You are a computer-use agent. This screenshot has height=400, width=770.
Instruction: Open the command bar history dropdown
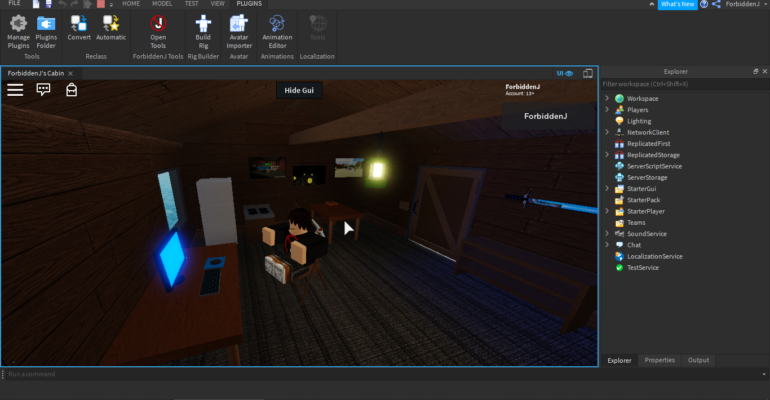(764, 374)
